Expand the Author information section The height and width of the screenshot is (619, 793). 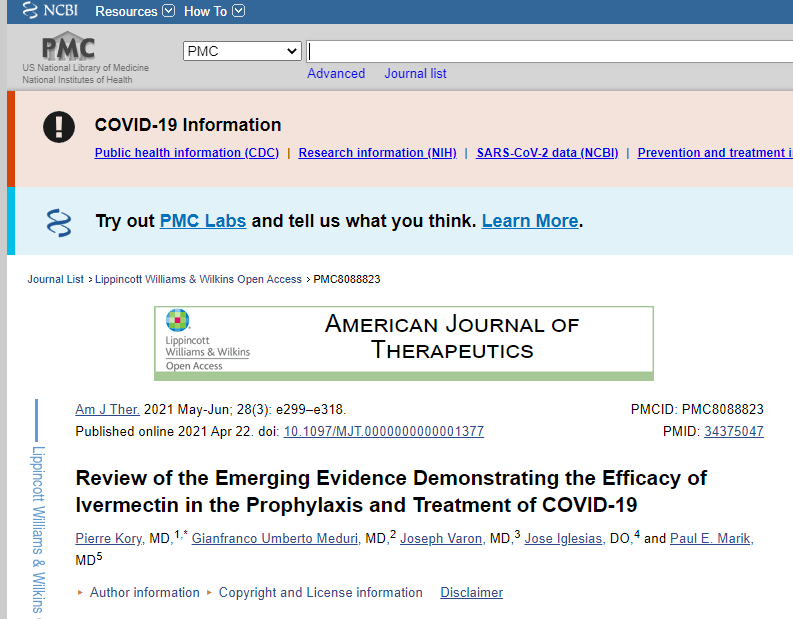point(144,593)
